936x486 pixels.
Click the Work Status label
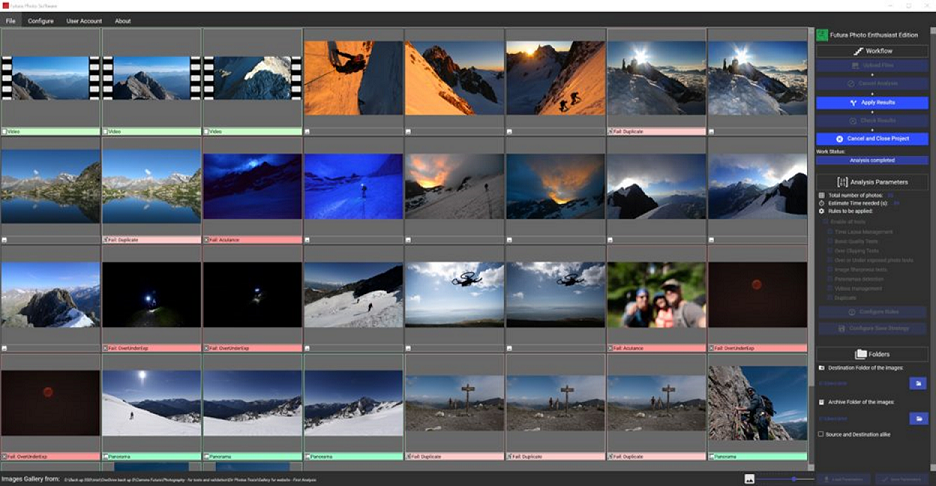click(x=829, y=152)
